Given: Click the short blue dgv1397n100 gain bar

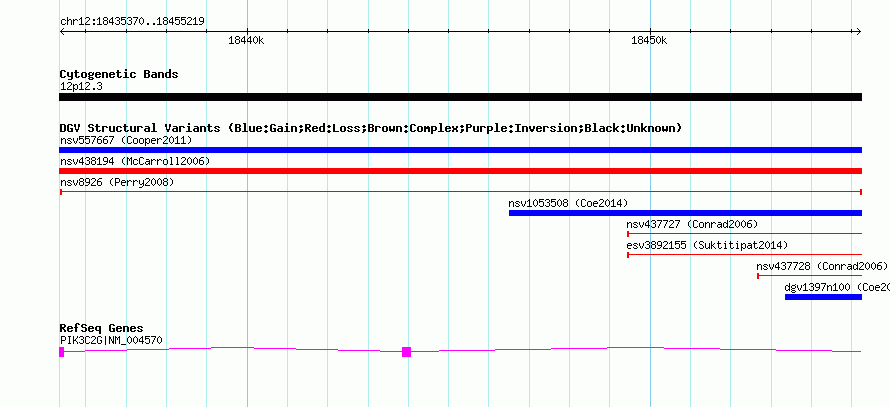Looking at the screenshot, I should [824, 297].
